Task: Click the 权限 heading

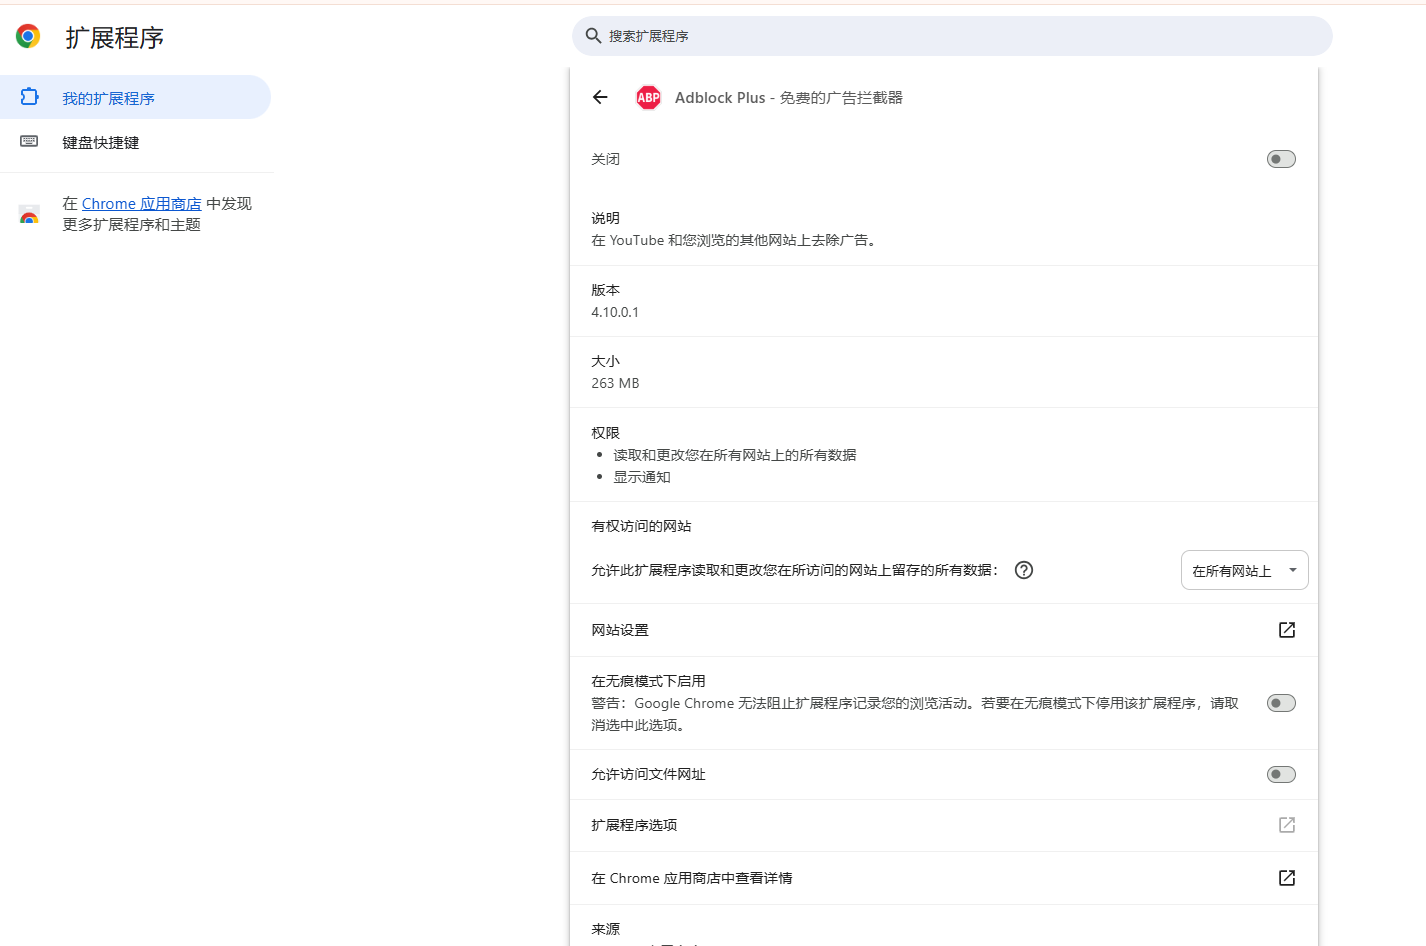Action: click(606, 433)
